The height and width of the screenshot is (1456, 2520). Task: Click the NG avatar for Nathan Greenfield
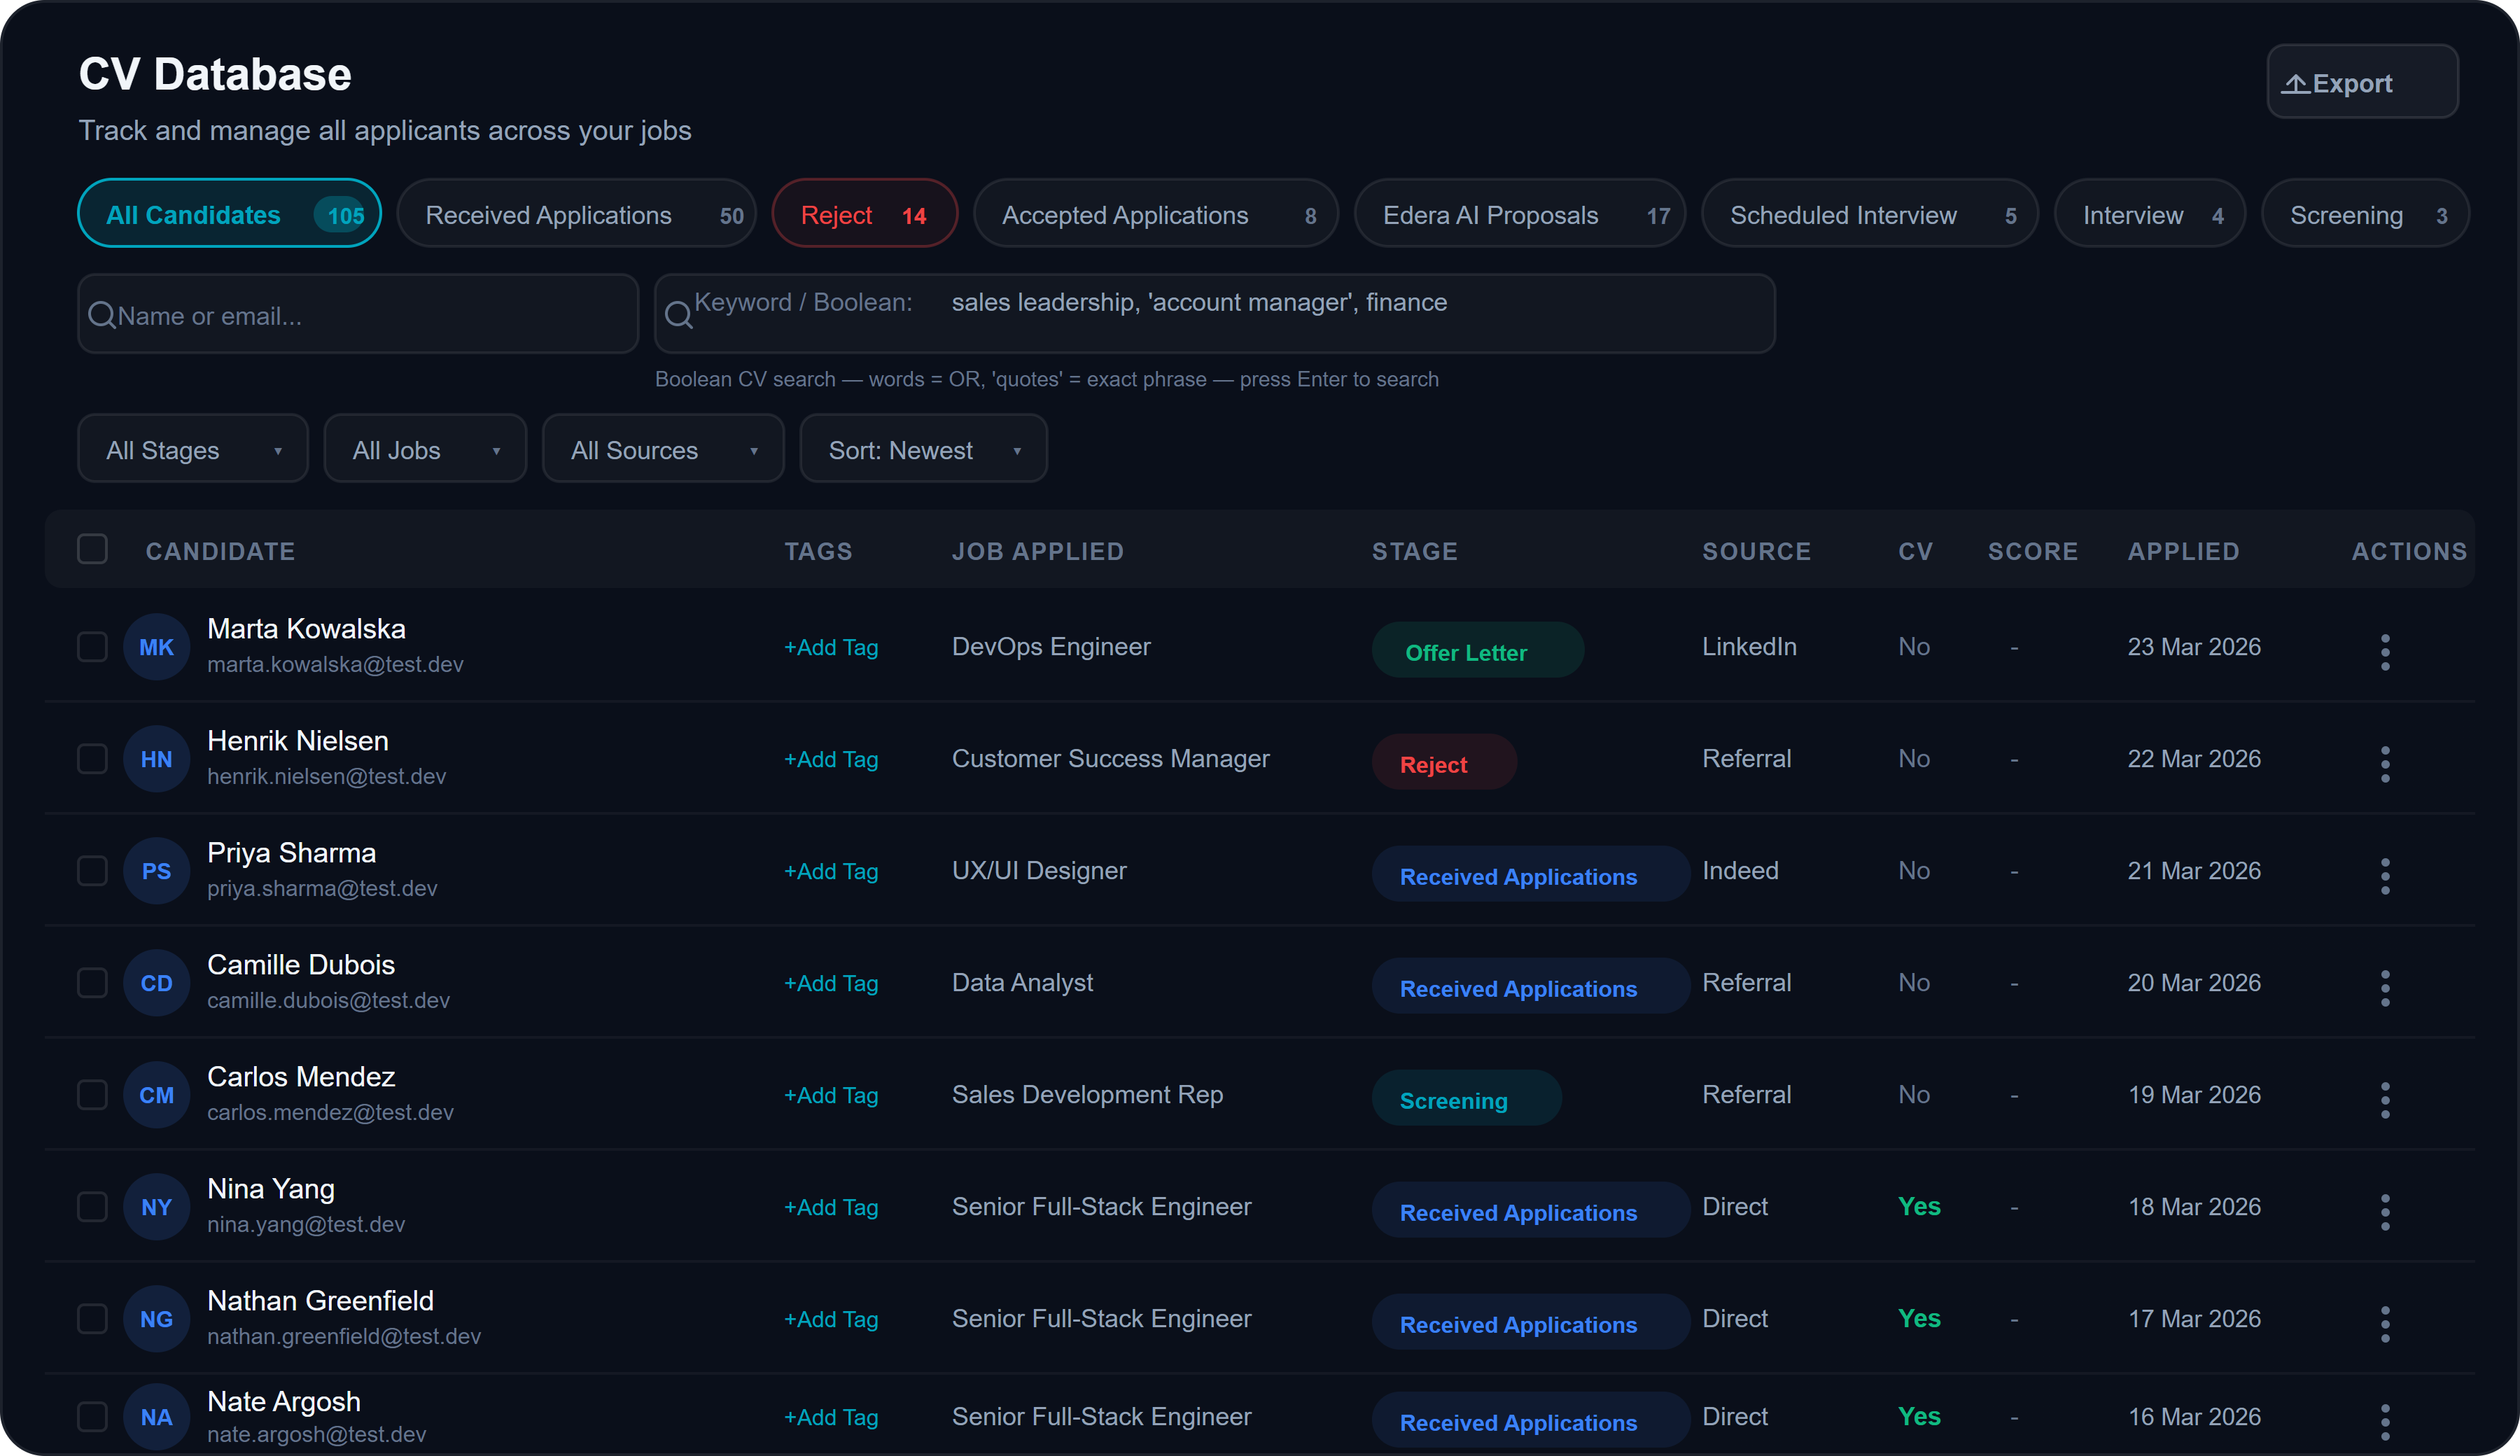click(156, 1319)
